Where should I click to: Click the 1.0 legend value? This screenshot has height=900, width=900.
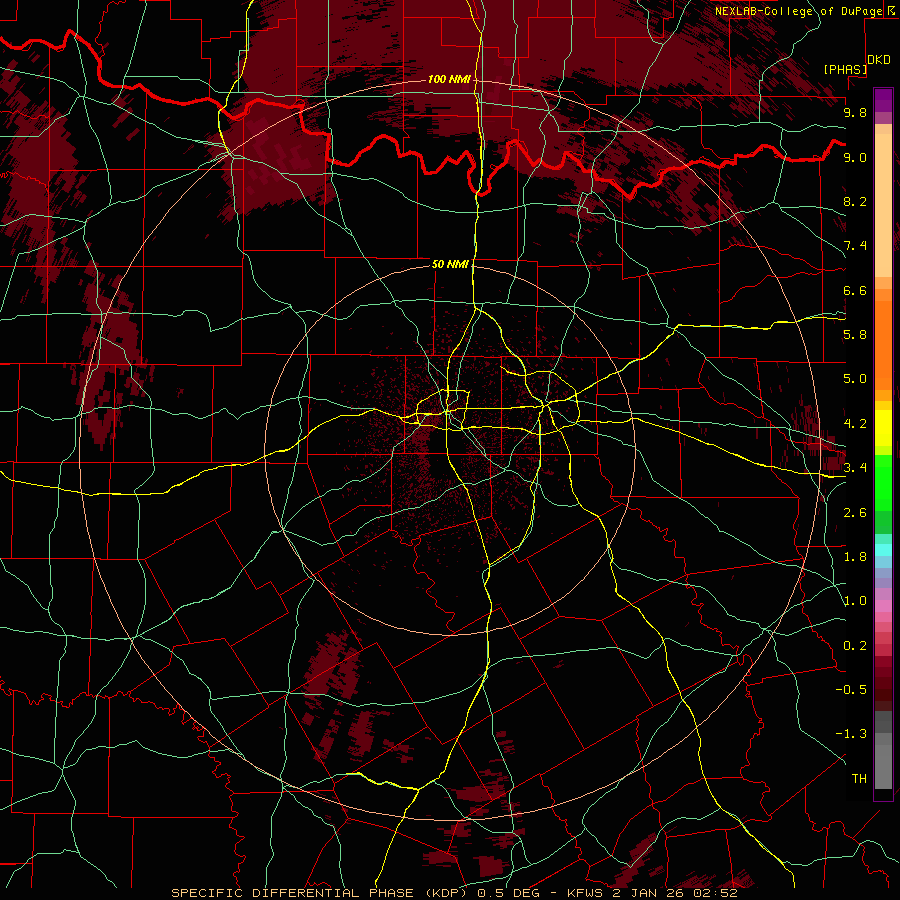(x=855, y=601)
